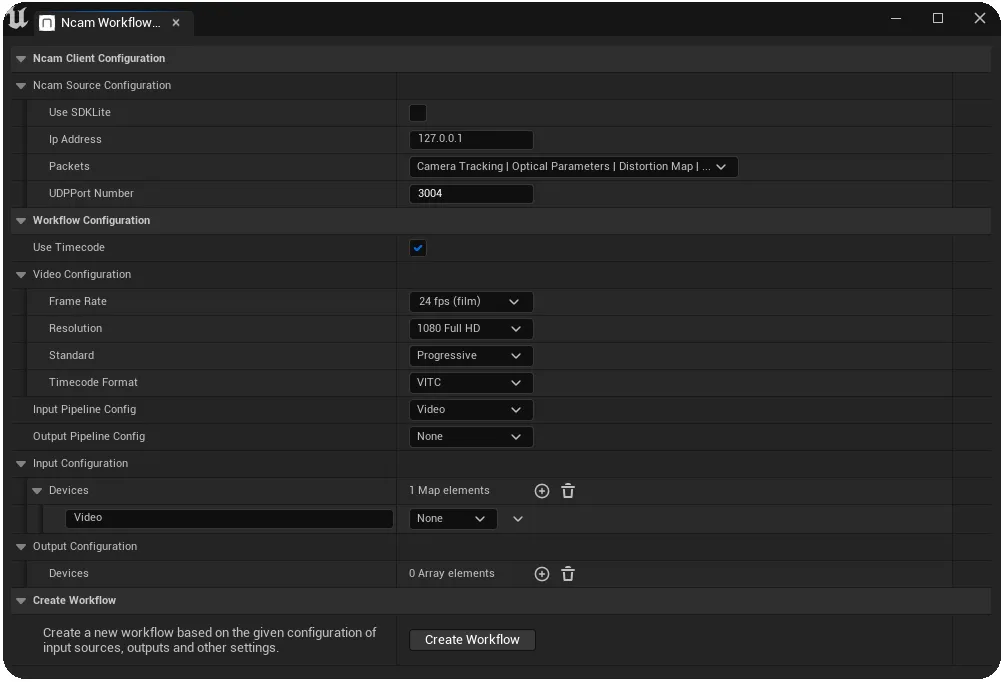The width and height of the screenshot is (1003, 682).
Task: Open the Video device None dropdown
Action: point(453,518)
